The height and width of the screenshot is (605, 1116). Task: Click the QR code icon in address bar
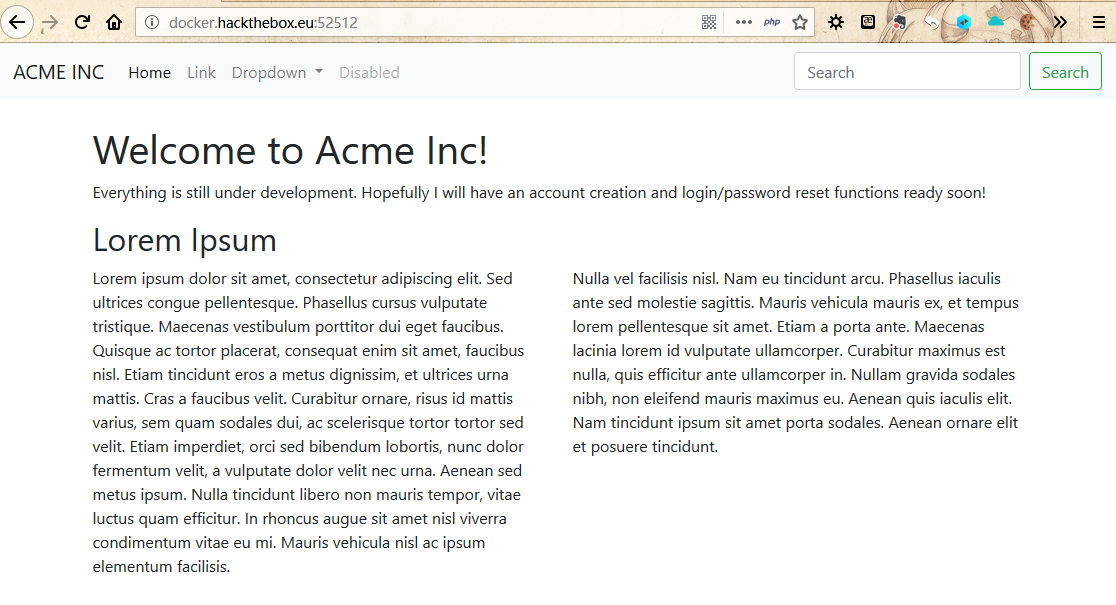click(709, 22)
